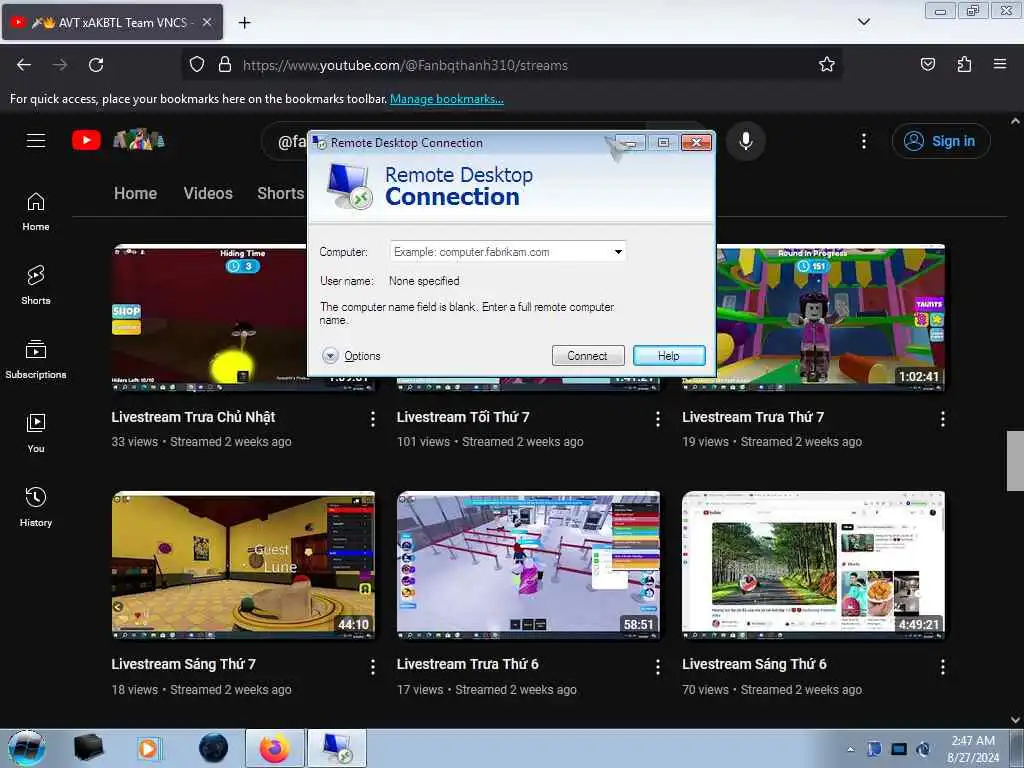The image size is (1024, 768).
Task: Open more options for Livestream Tối Thứ 7
Action: coord(658,419)
